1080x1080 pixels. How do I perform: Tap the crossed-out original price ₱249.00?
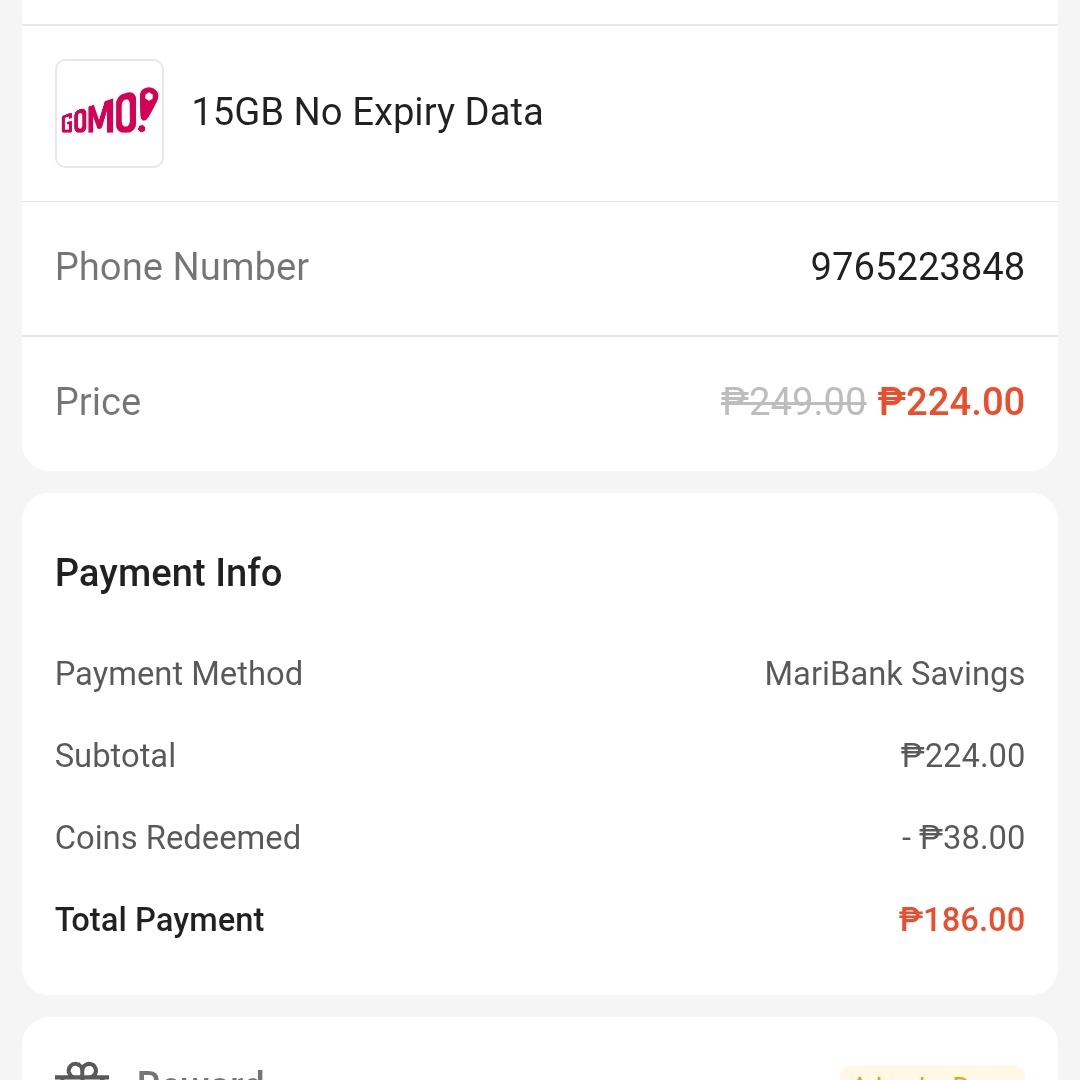click(793, 402)
